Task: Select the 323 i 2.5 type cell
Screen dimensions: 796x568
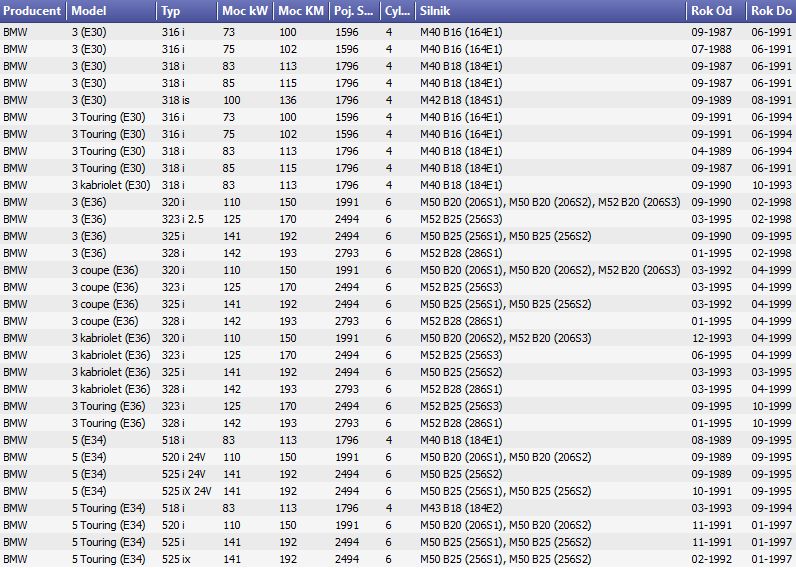Action: point(183,219)
